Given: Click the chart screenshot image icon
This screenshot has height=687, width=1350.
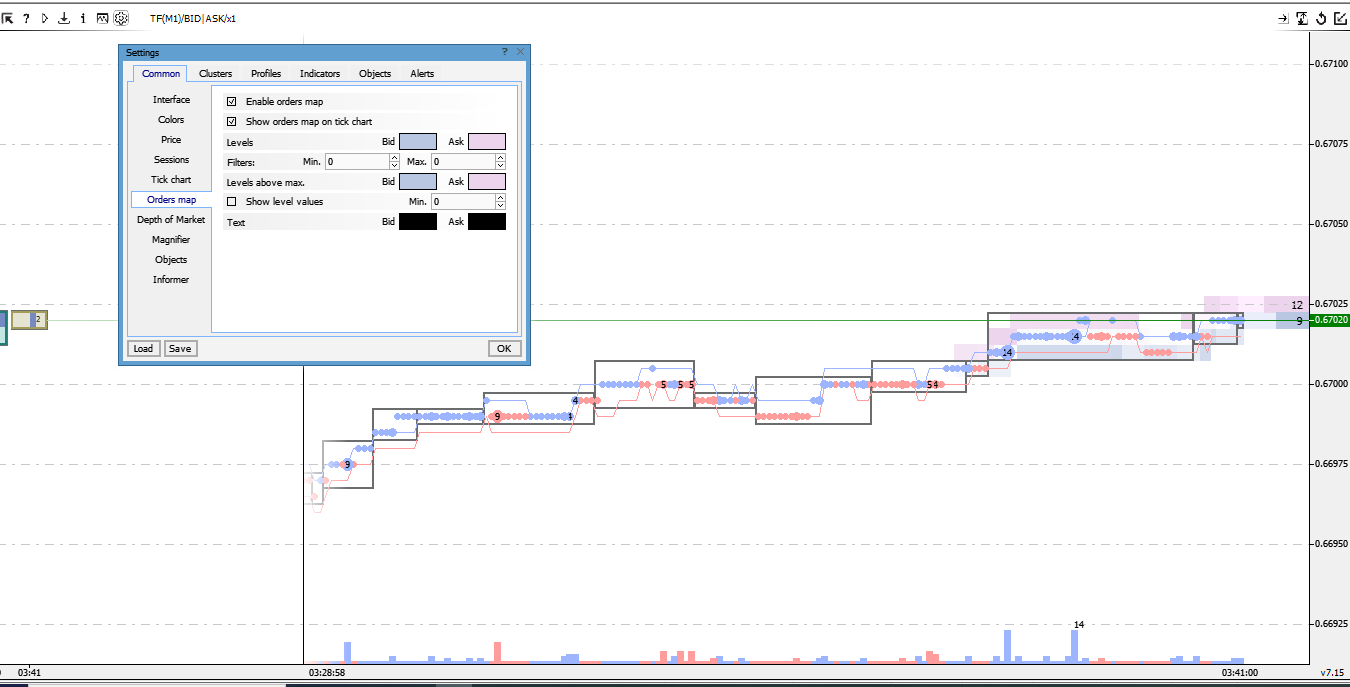Looking at the screenshot, I should click(x=102, y=18).
